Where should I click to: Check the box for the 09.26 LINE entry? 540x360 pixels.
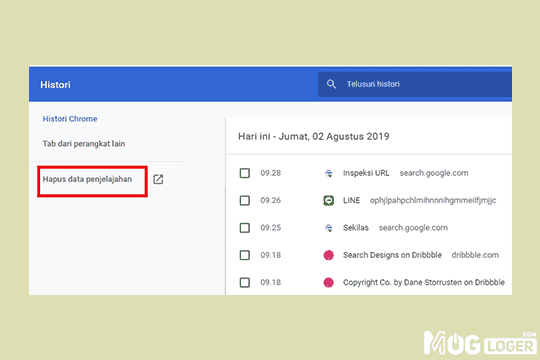(245, 200)
